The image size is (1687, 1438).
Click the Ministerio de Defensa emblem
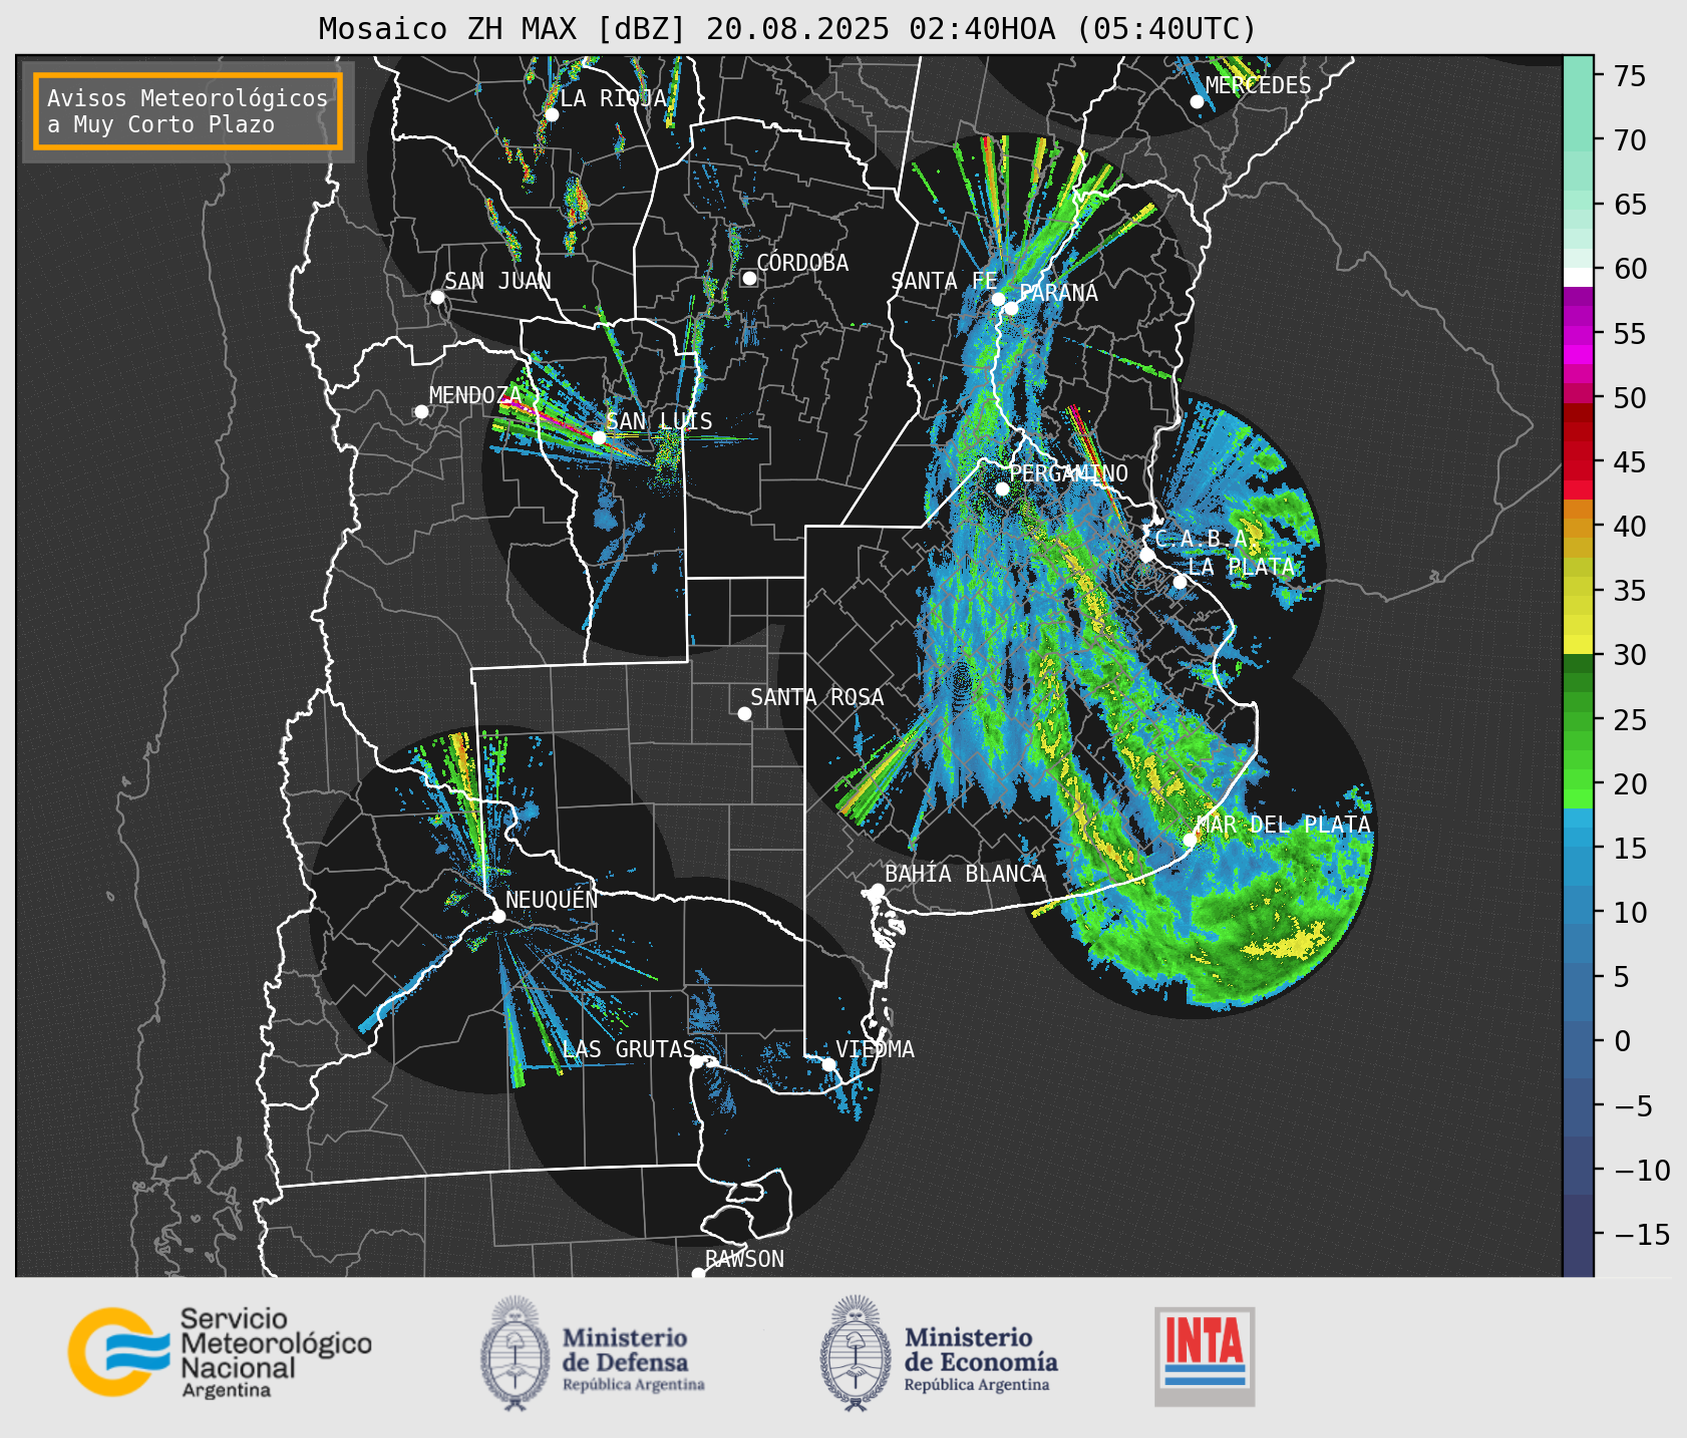pyautogui.click(x=515, y=1353)
